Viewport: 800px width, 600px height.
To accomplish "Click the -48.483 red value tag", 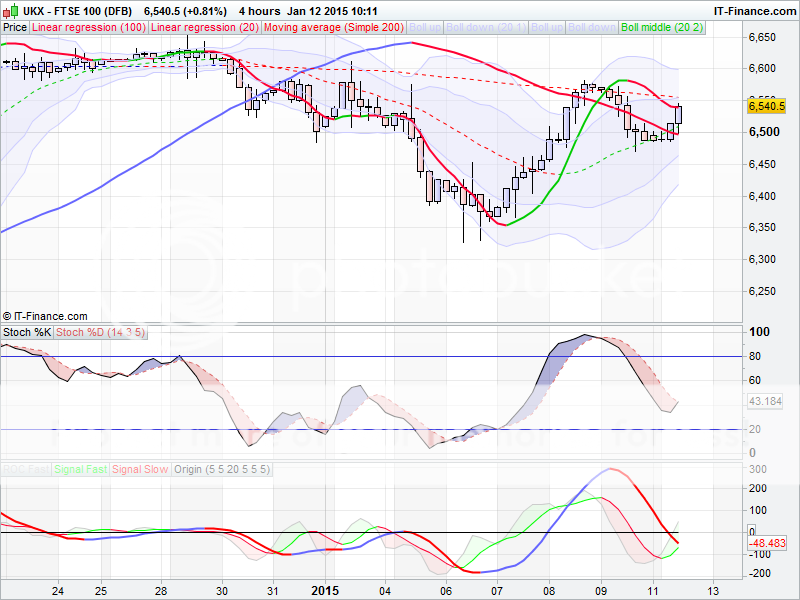I will 766,543.
